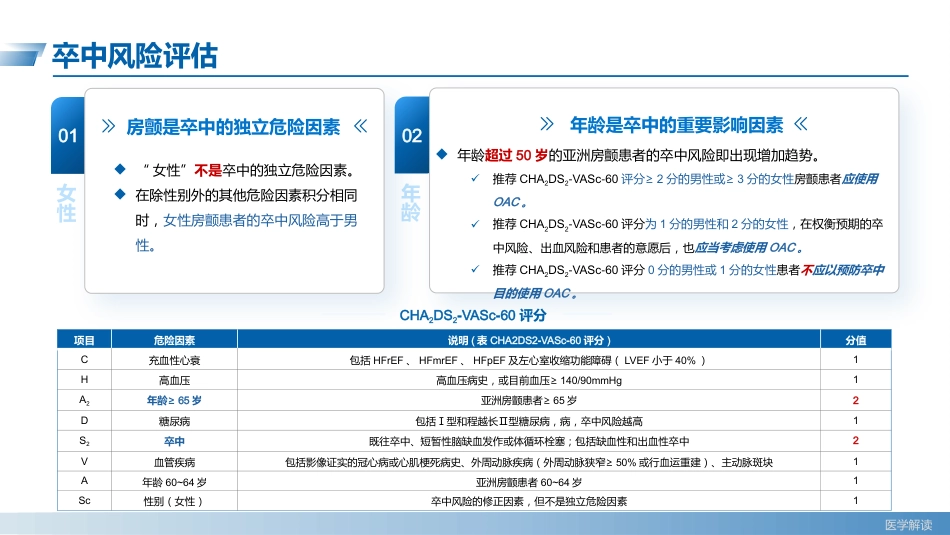Screen dimensions: 950x535
Task: Click the 医学解读 footer label
Action: (909, 525)
